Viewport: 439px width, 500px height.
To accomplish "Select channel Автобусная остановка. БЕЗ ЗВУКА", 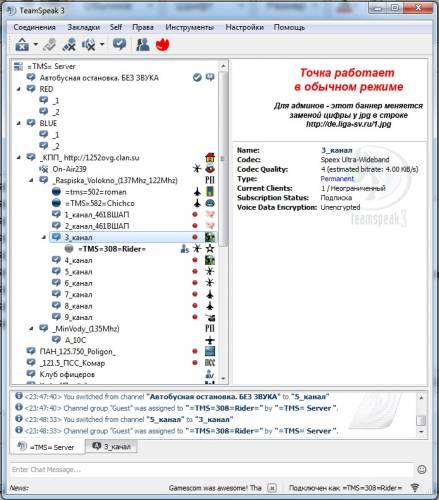I will tap(99, 78).
